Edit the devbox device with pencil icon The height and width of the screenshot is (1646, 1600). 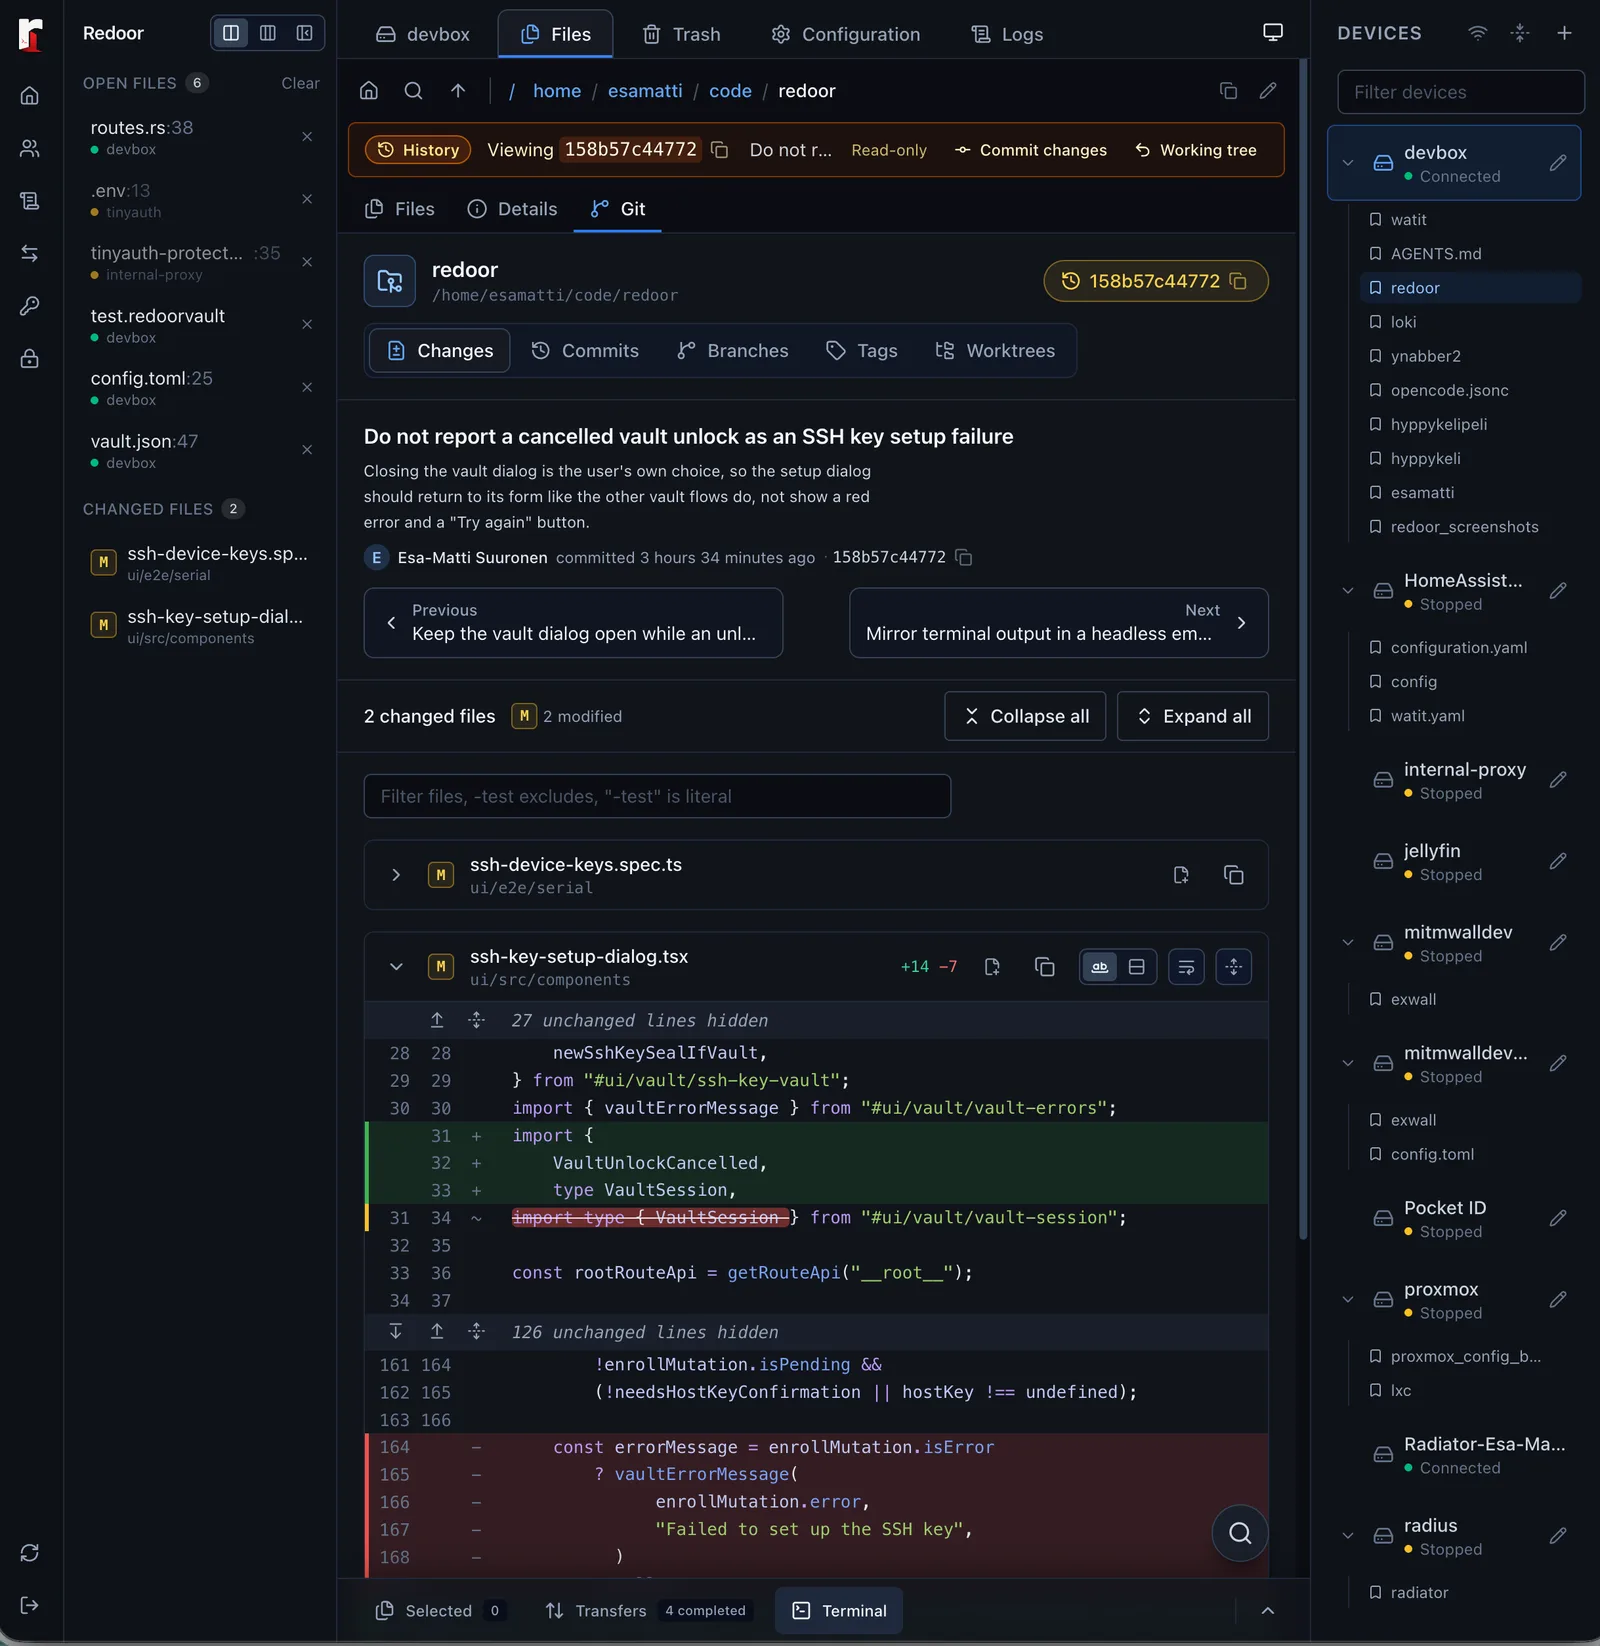[1557, 163]
